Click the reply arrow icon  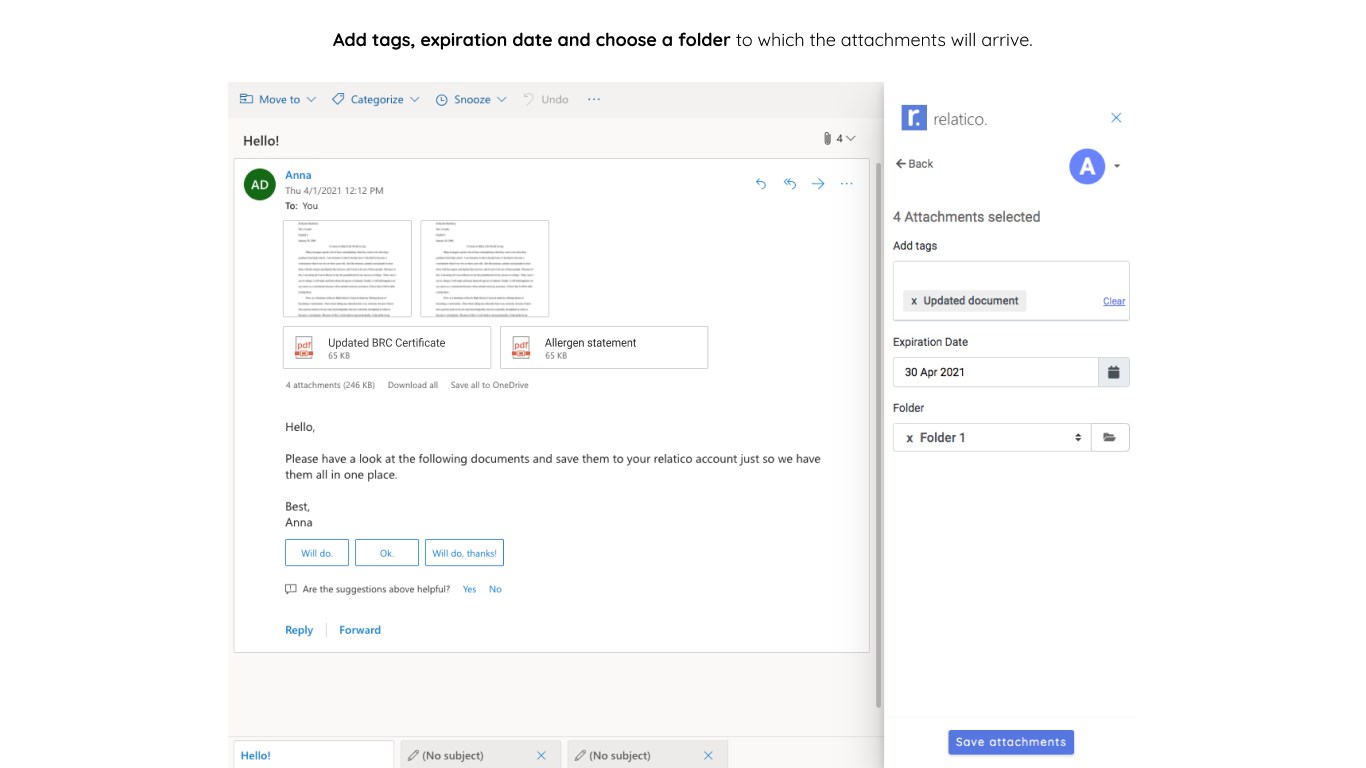point(761,184)
